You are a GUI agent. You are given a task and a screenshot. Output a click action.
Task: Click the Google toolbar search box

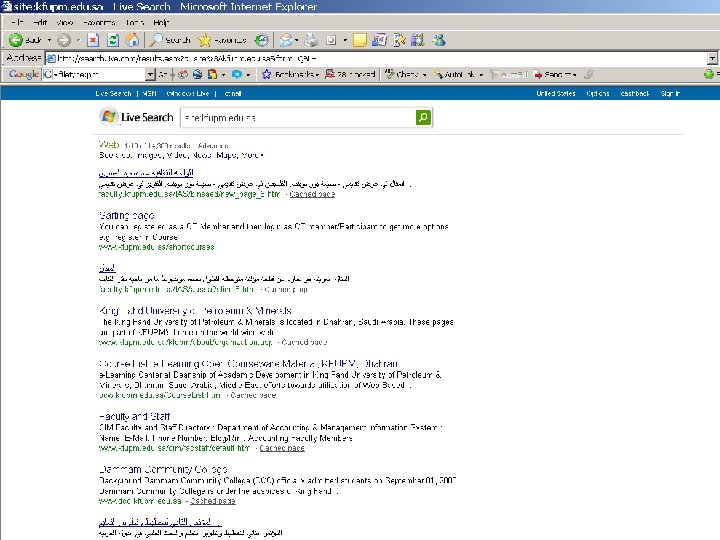tap(94, 74)
